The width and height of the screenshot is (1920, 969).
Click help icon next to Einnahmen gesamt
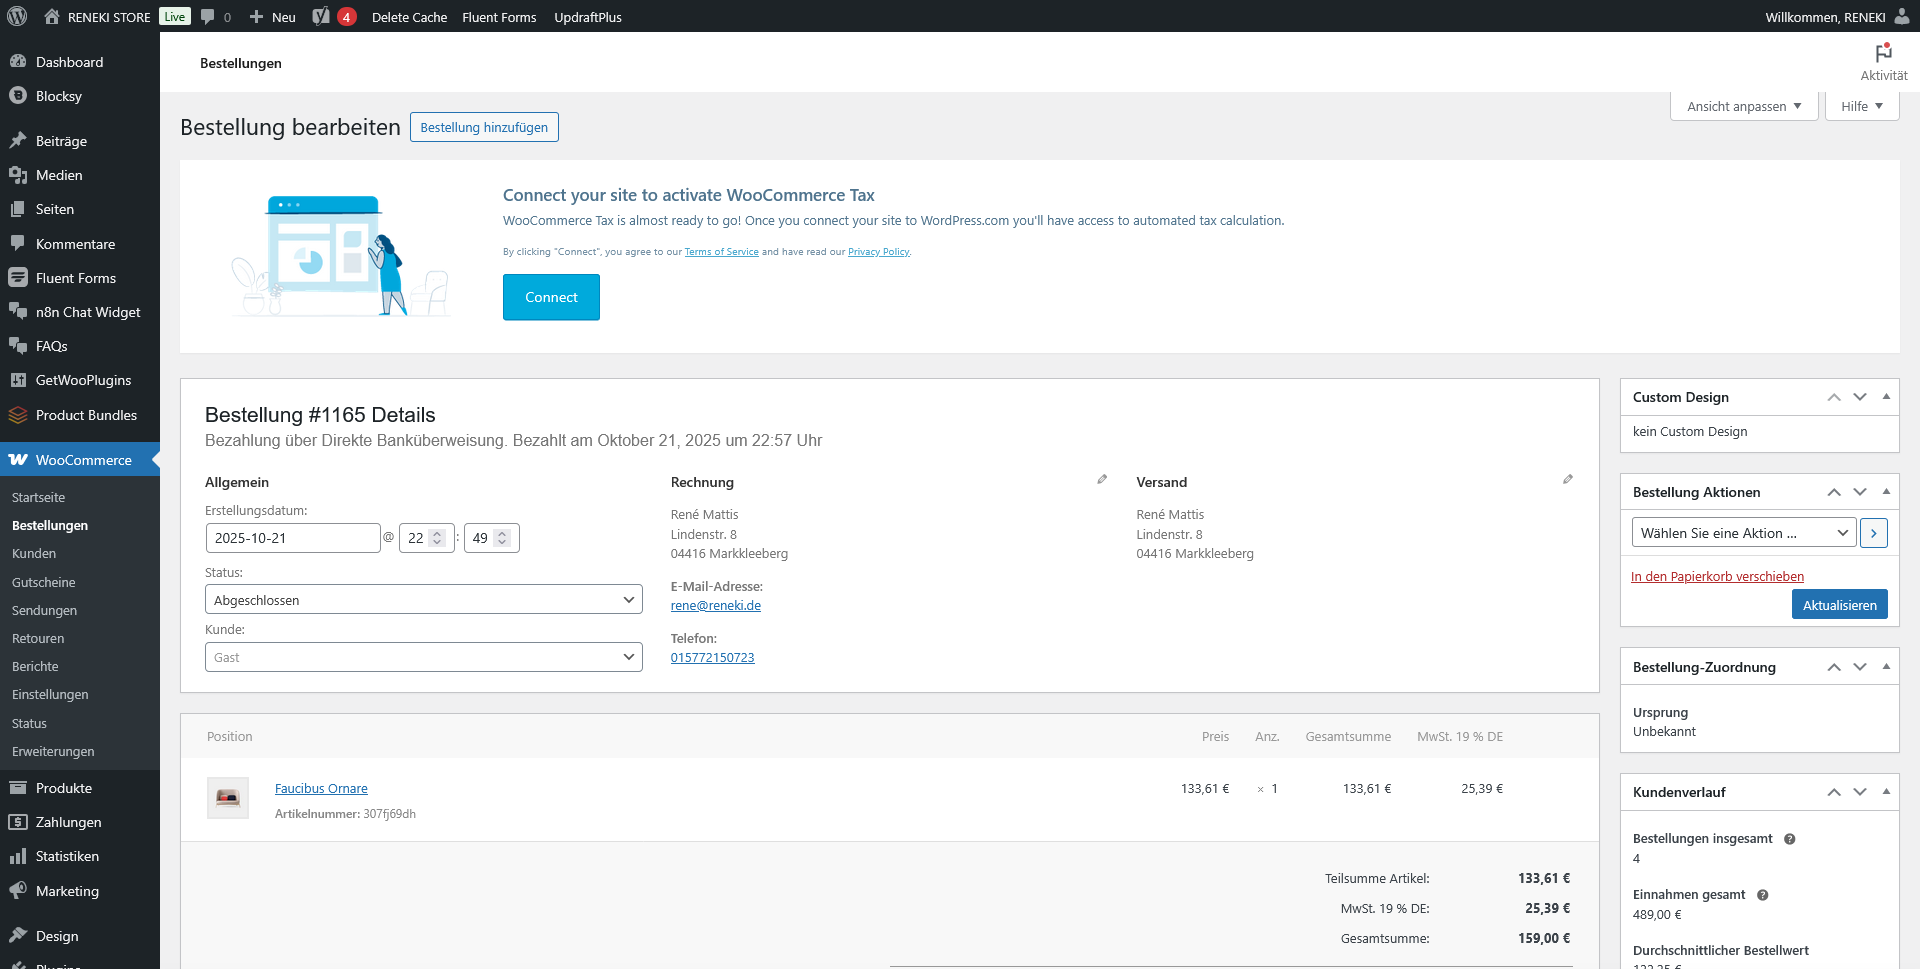[x=1763, y=895]
